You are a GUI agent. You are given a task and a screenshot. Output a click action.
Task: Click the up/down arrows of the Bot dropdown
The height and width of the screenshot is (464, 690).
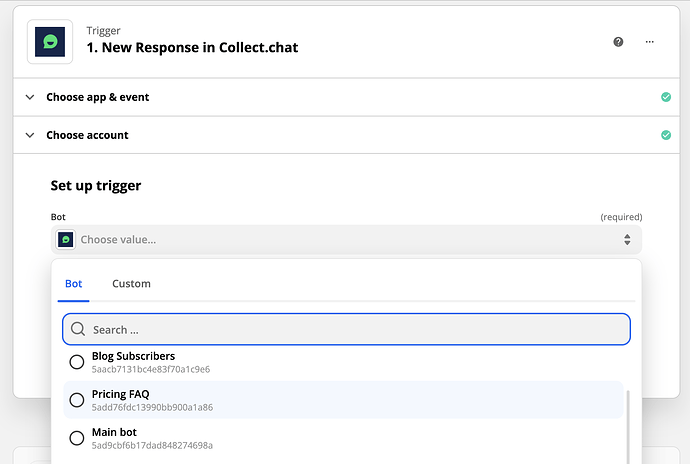627,239
